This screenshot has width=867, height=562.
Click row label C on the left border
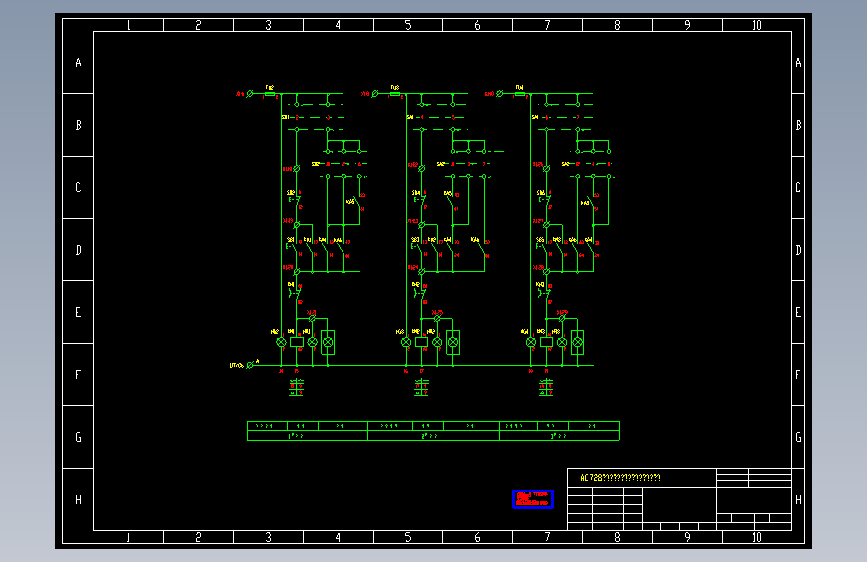79,187
